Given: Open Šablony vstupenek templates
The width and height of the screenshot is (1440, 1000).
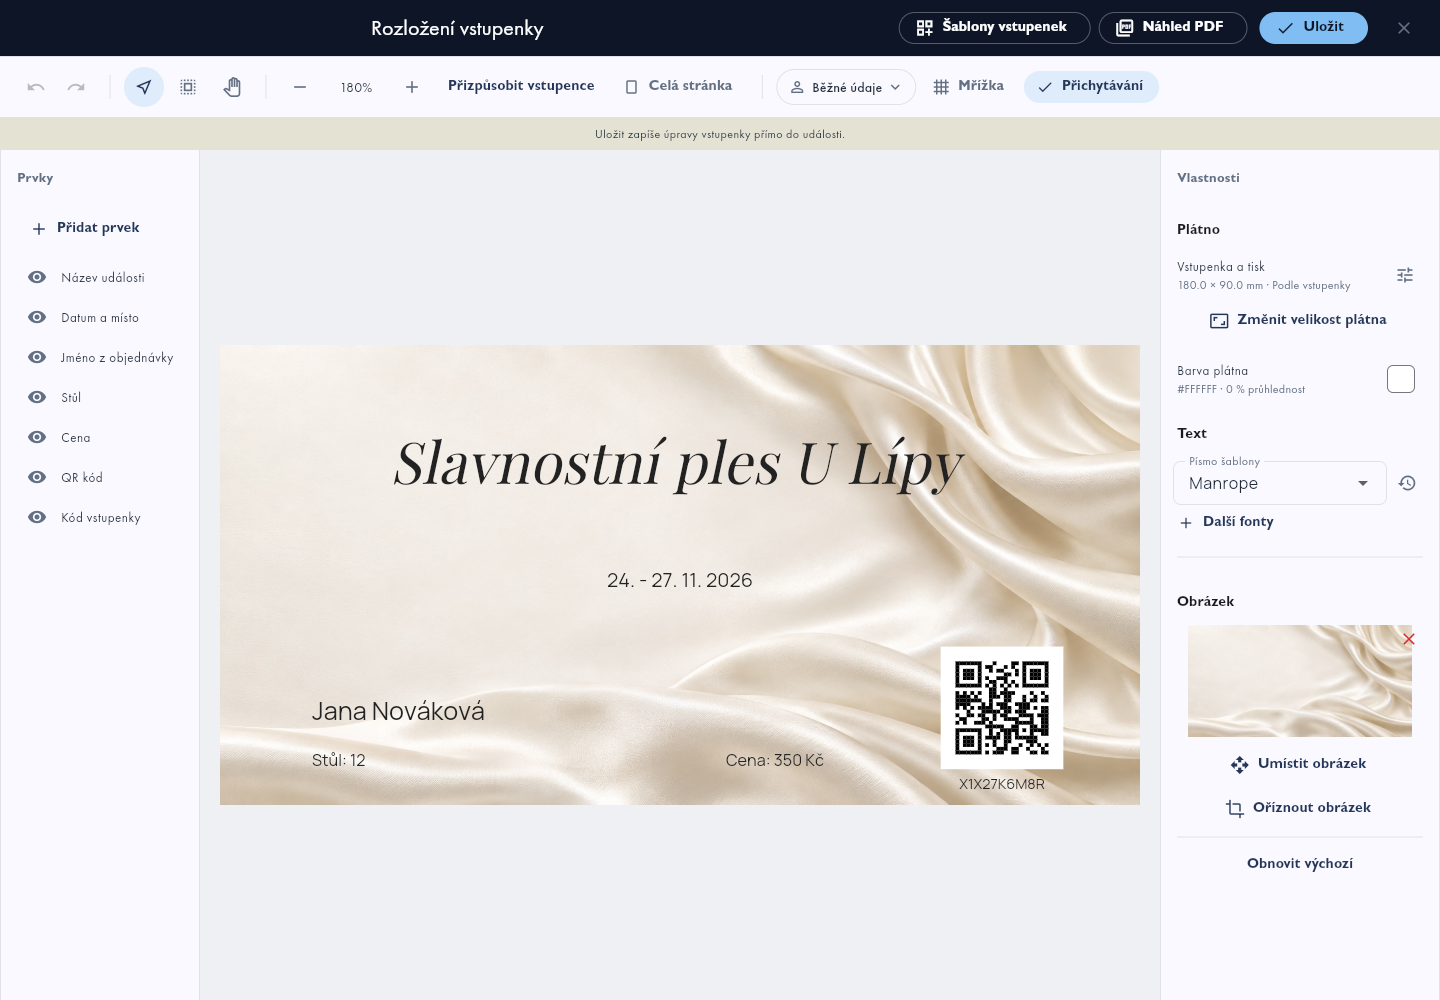Looking at the screenshot, I should (x=994, y=28).
